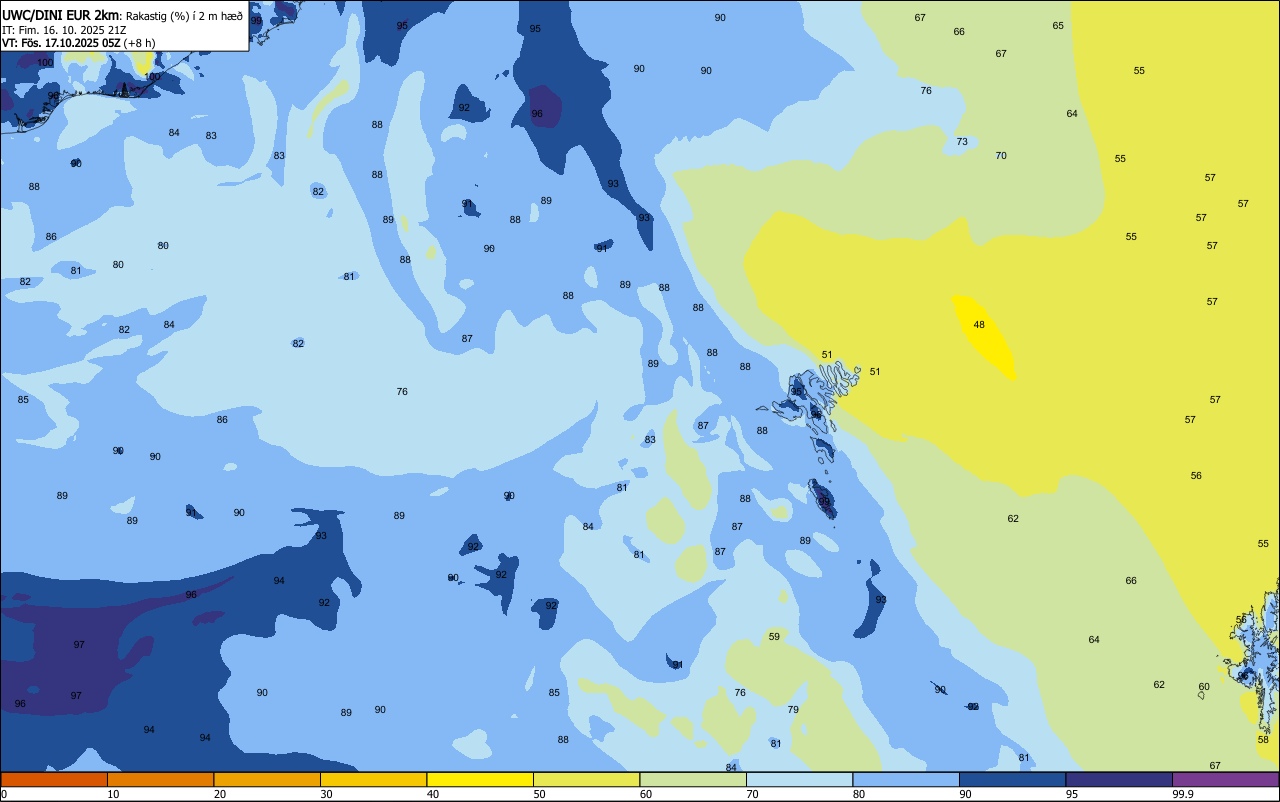1280x802 pixels.
Task: Click the 'IT: Fim. 16. 10. 2025 21Z' line
Action: point(63,30)
